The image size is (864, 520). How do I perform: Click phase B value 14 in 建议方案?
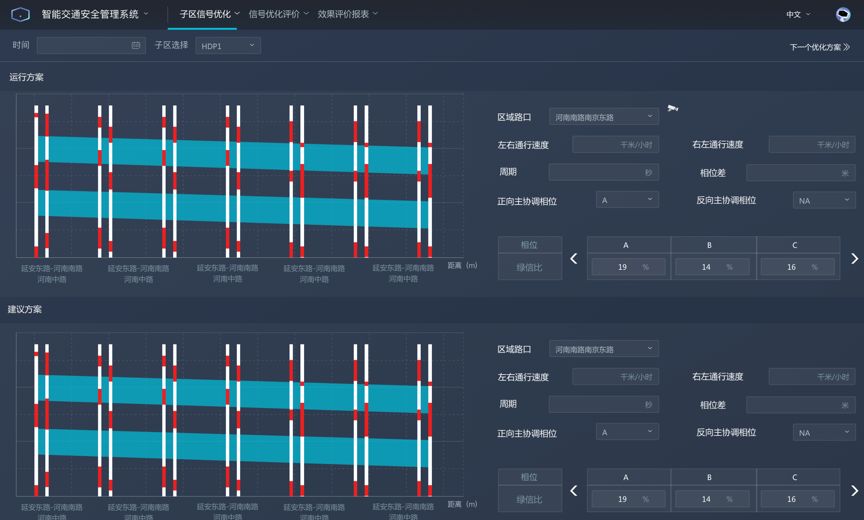712,499
